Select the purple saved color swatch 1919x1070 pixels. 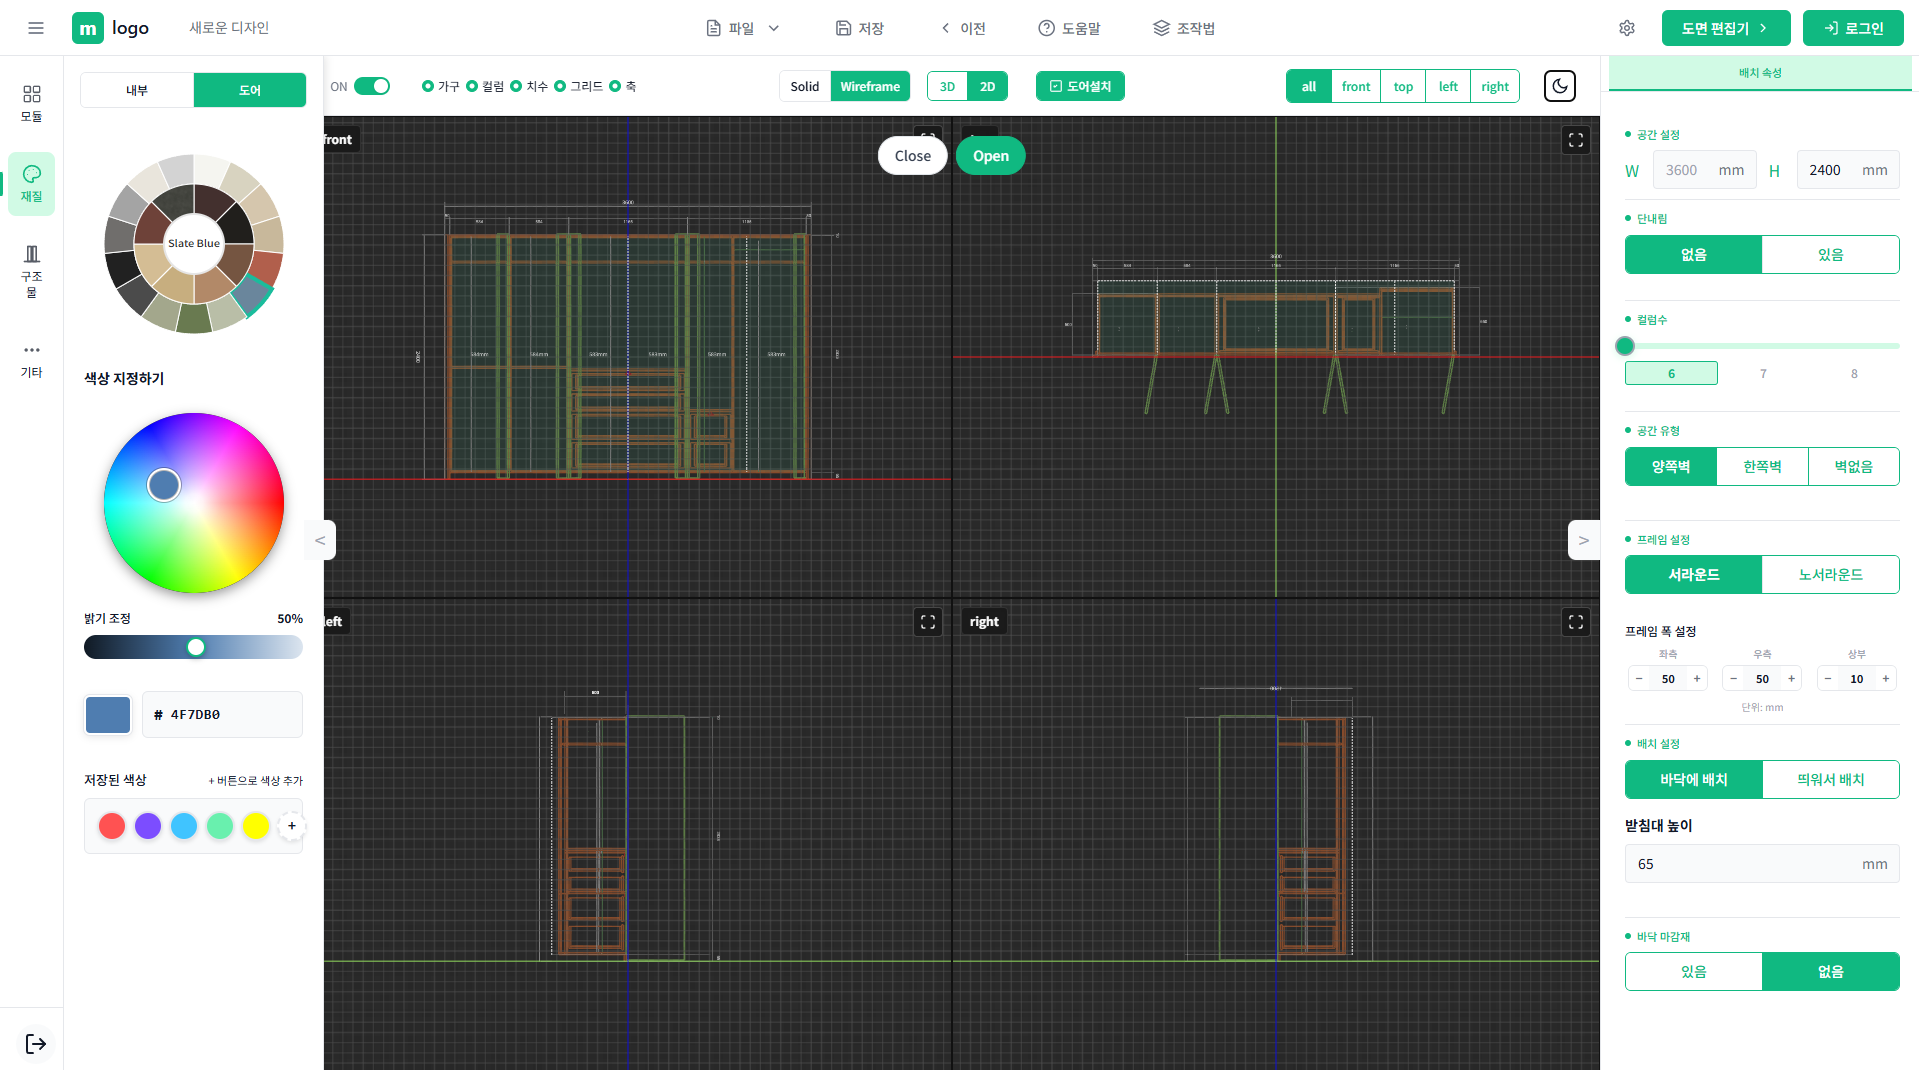[148, 826]
